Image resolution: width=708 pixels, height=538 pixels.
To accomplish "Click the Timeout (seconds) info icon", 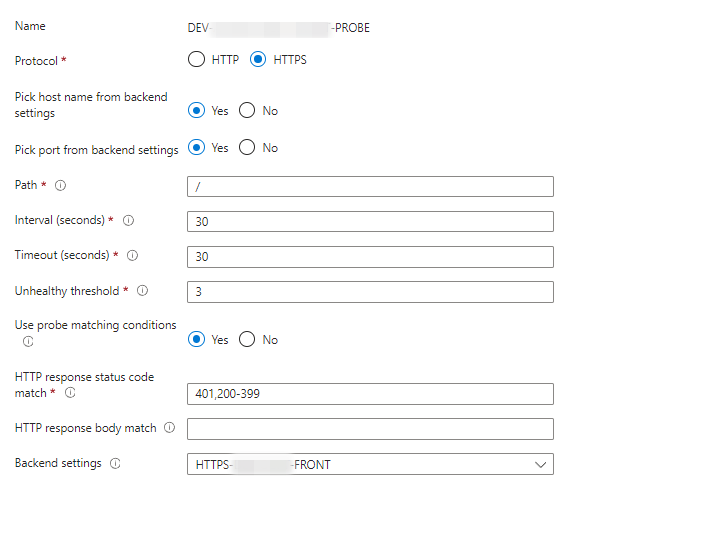I will click(x=133, y=255).
